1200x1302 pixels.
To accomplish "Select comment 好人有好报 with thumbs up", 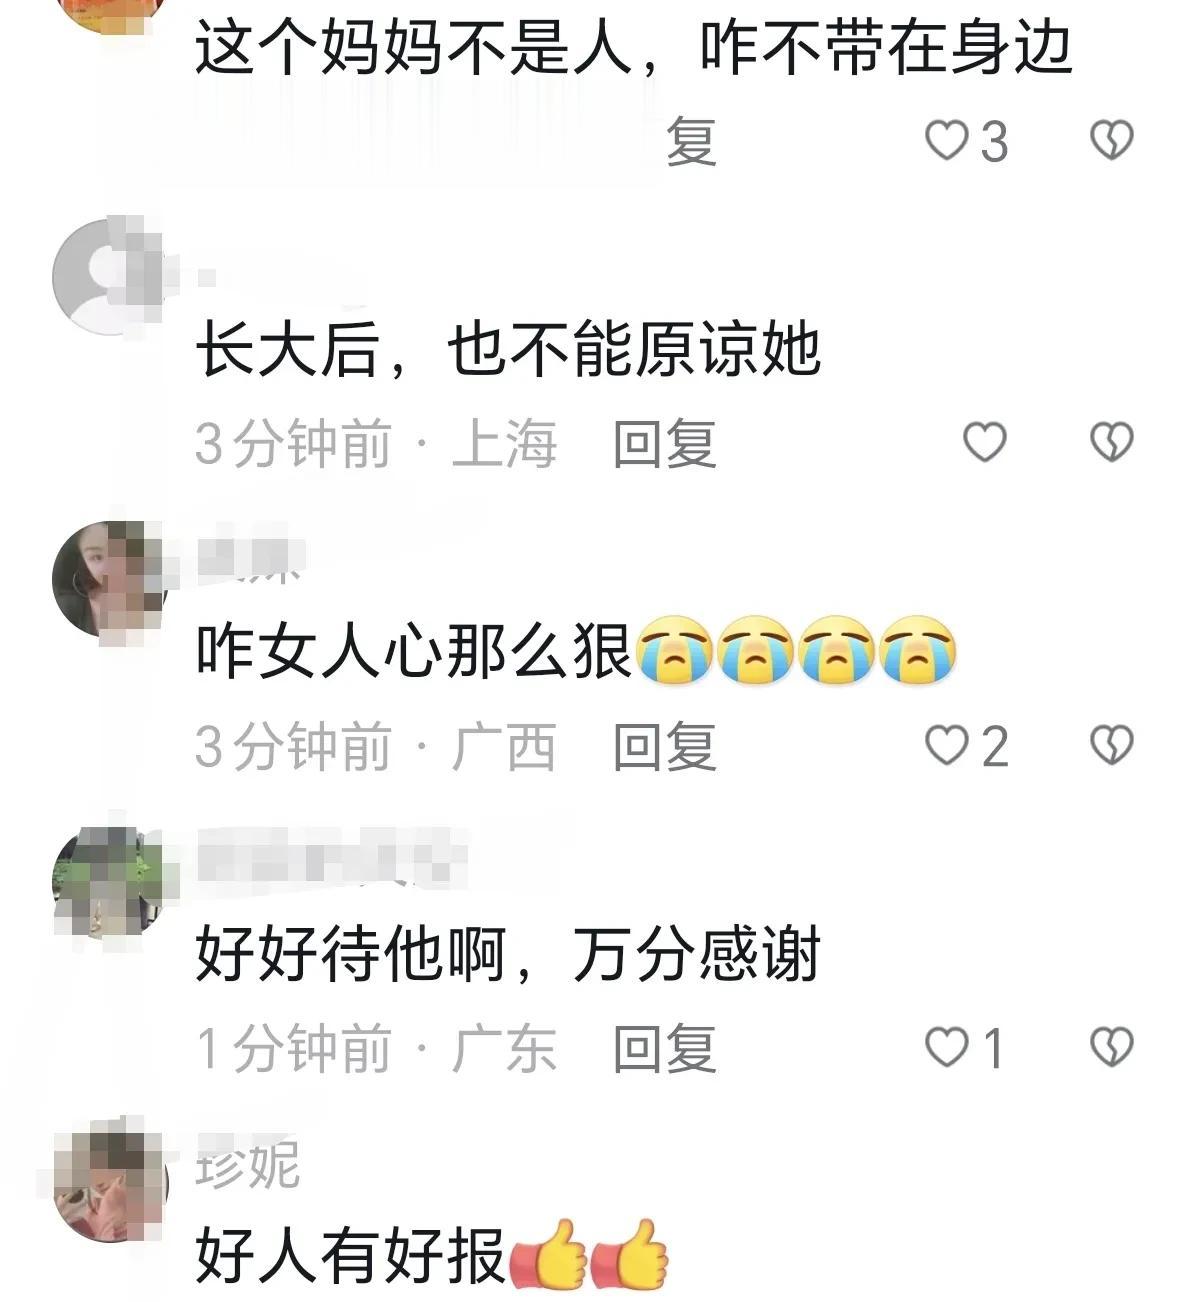I will coord(431,1255).
